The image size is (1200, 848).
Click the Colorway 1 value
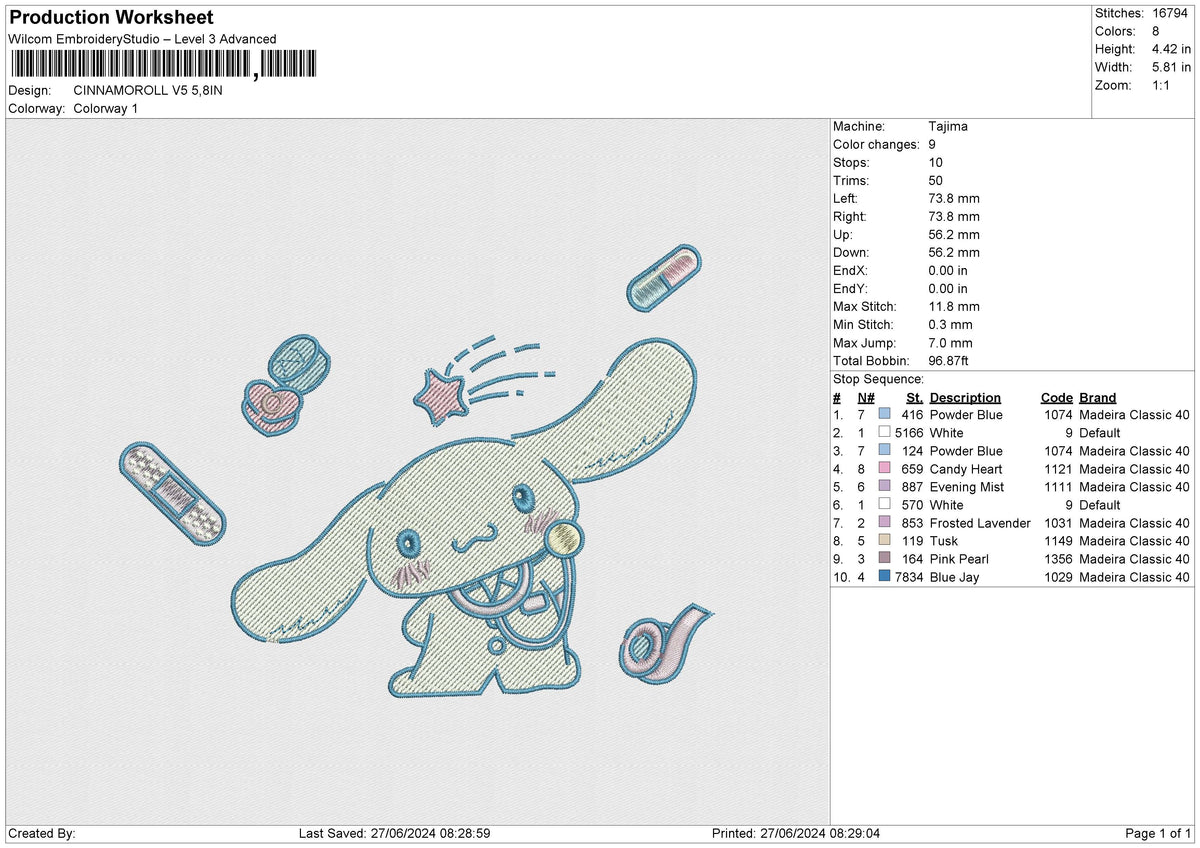pyautogui.click(x=106, y=108)
